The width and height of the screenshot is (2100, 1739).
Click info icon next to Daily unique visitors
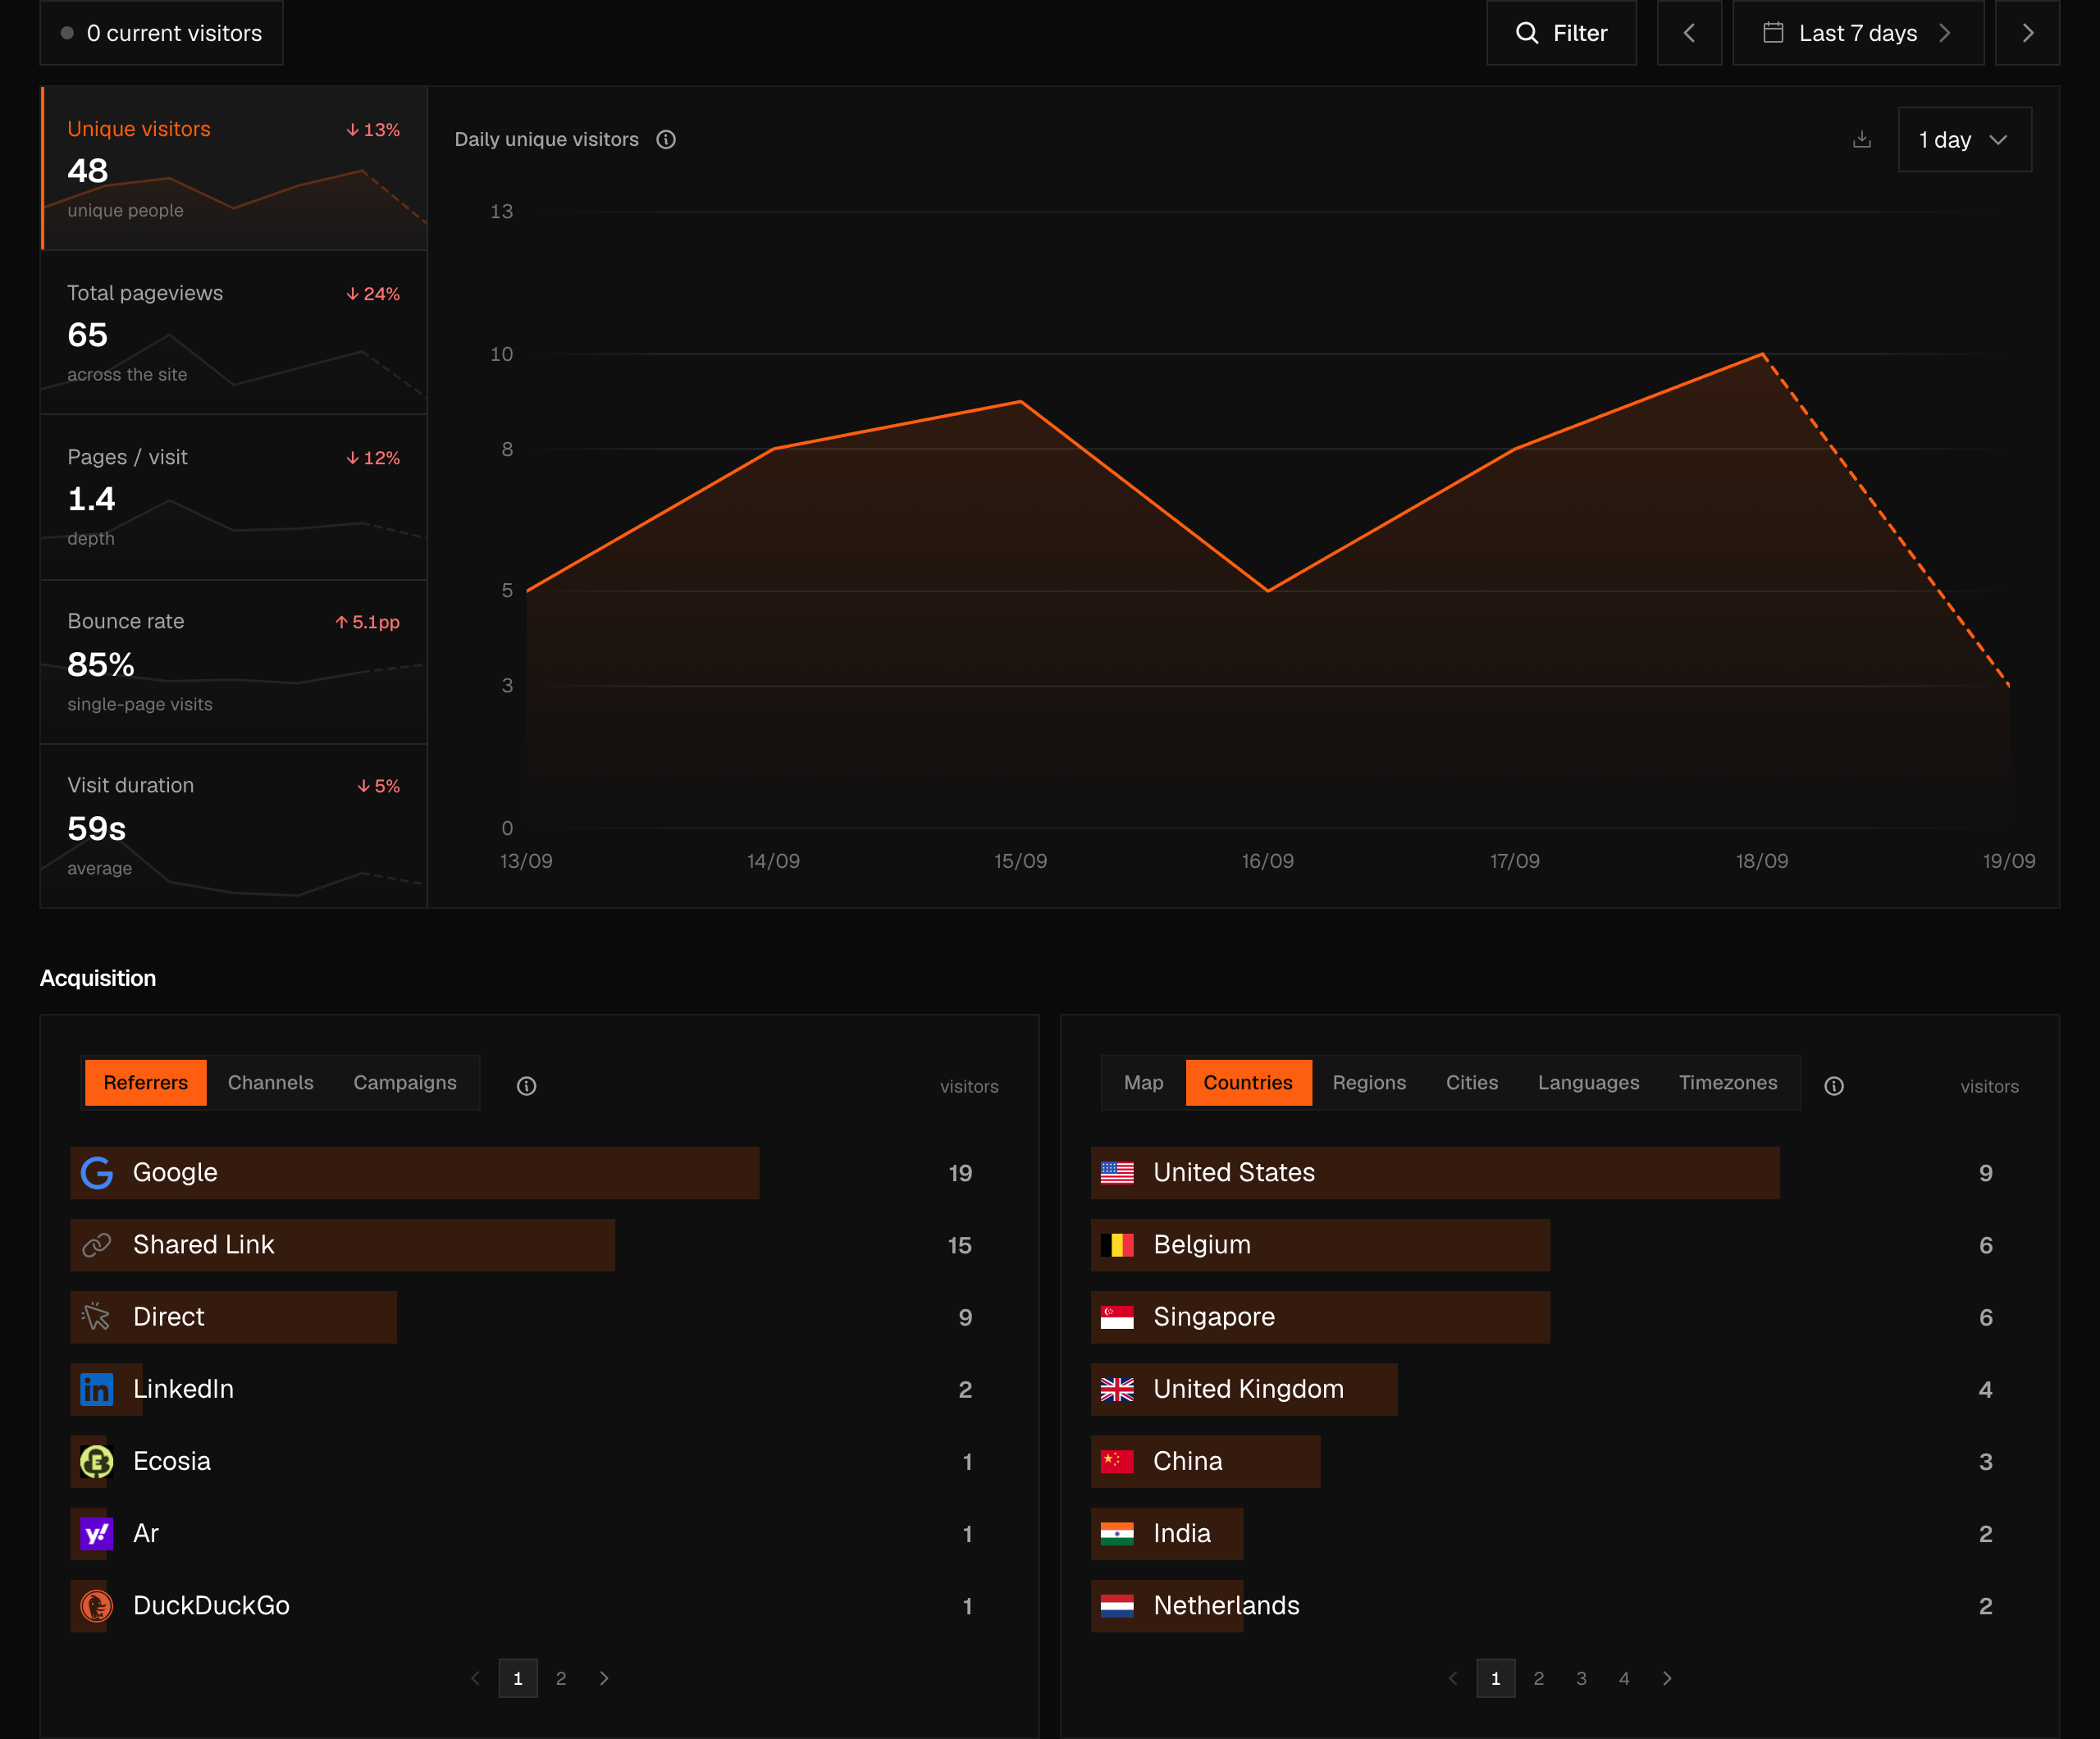(x=666, y=140)
